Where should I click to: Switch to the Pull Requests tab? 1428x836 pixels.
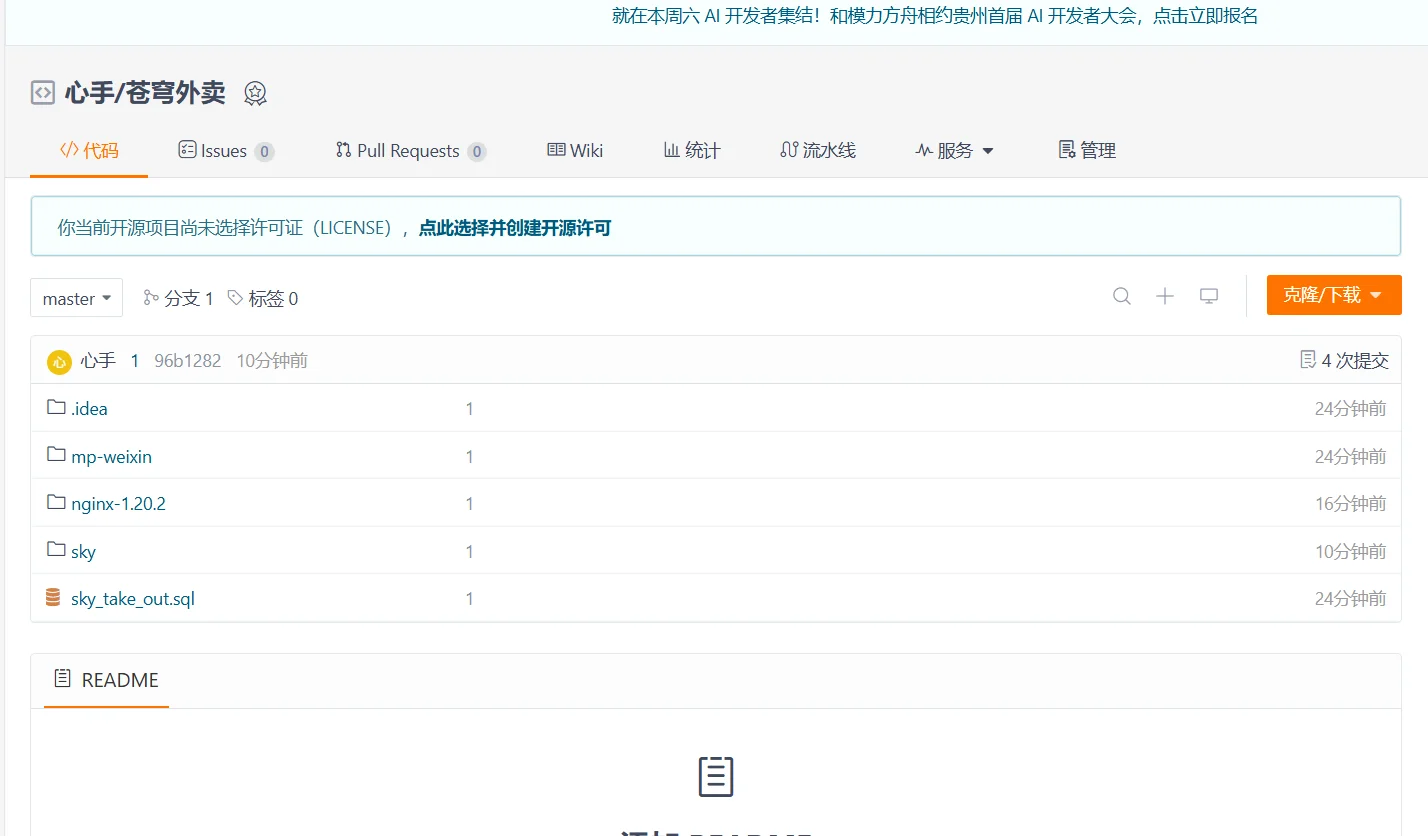(409, 150)
